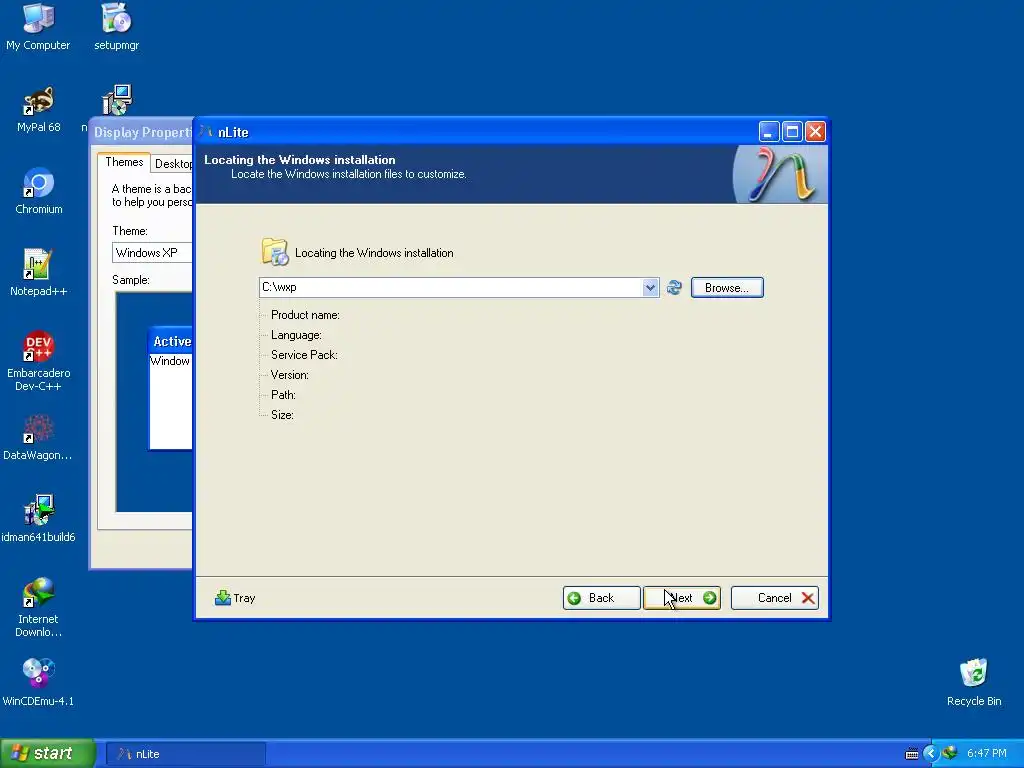The width and height of the screenshot is (1024, 768).
Task: Maximize the nLite window
Action: tap(792, 132)
